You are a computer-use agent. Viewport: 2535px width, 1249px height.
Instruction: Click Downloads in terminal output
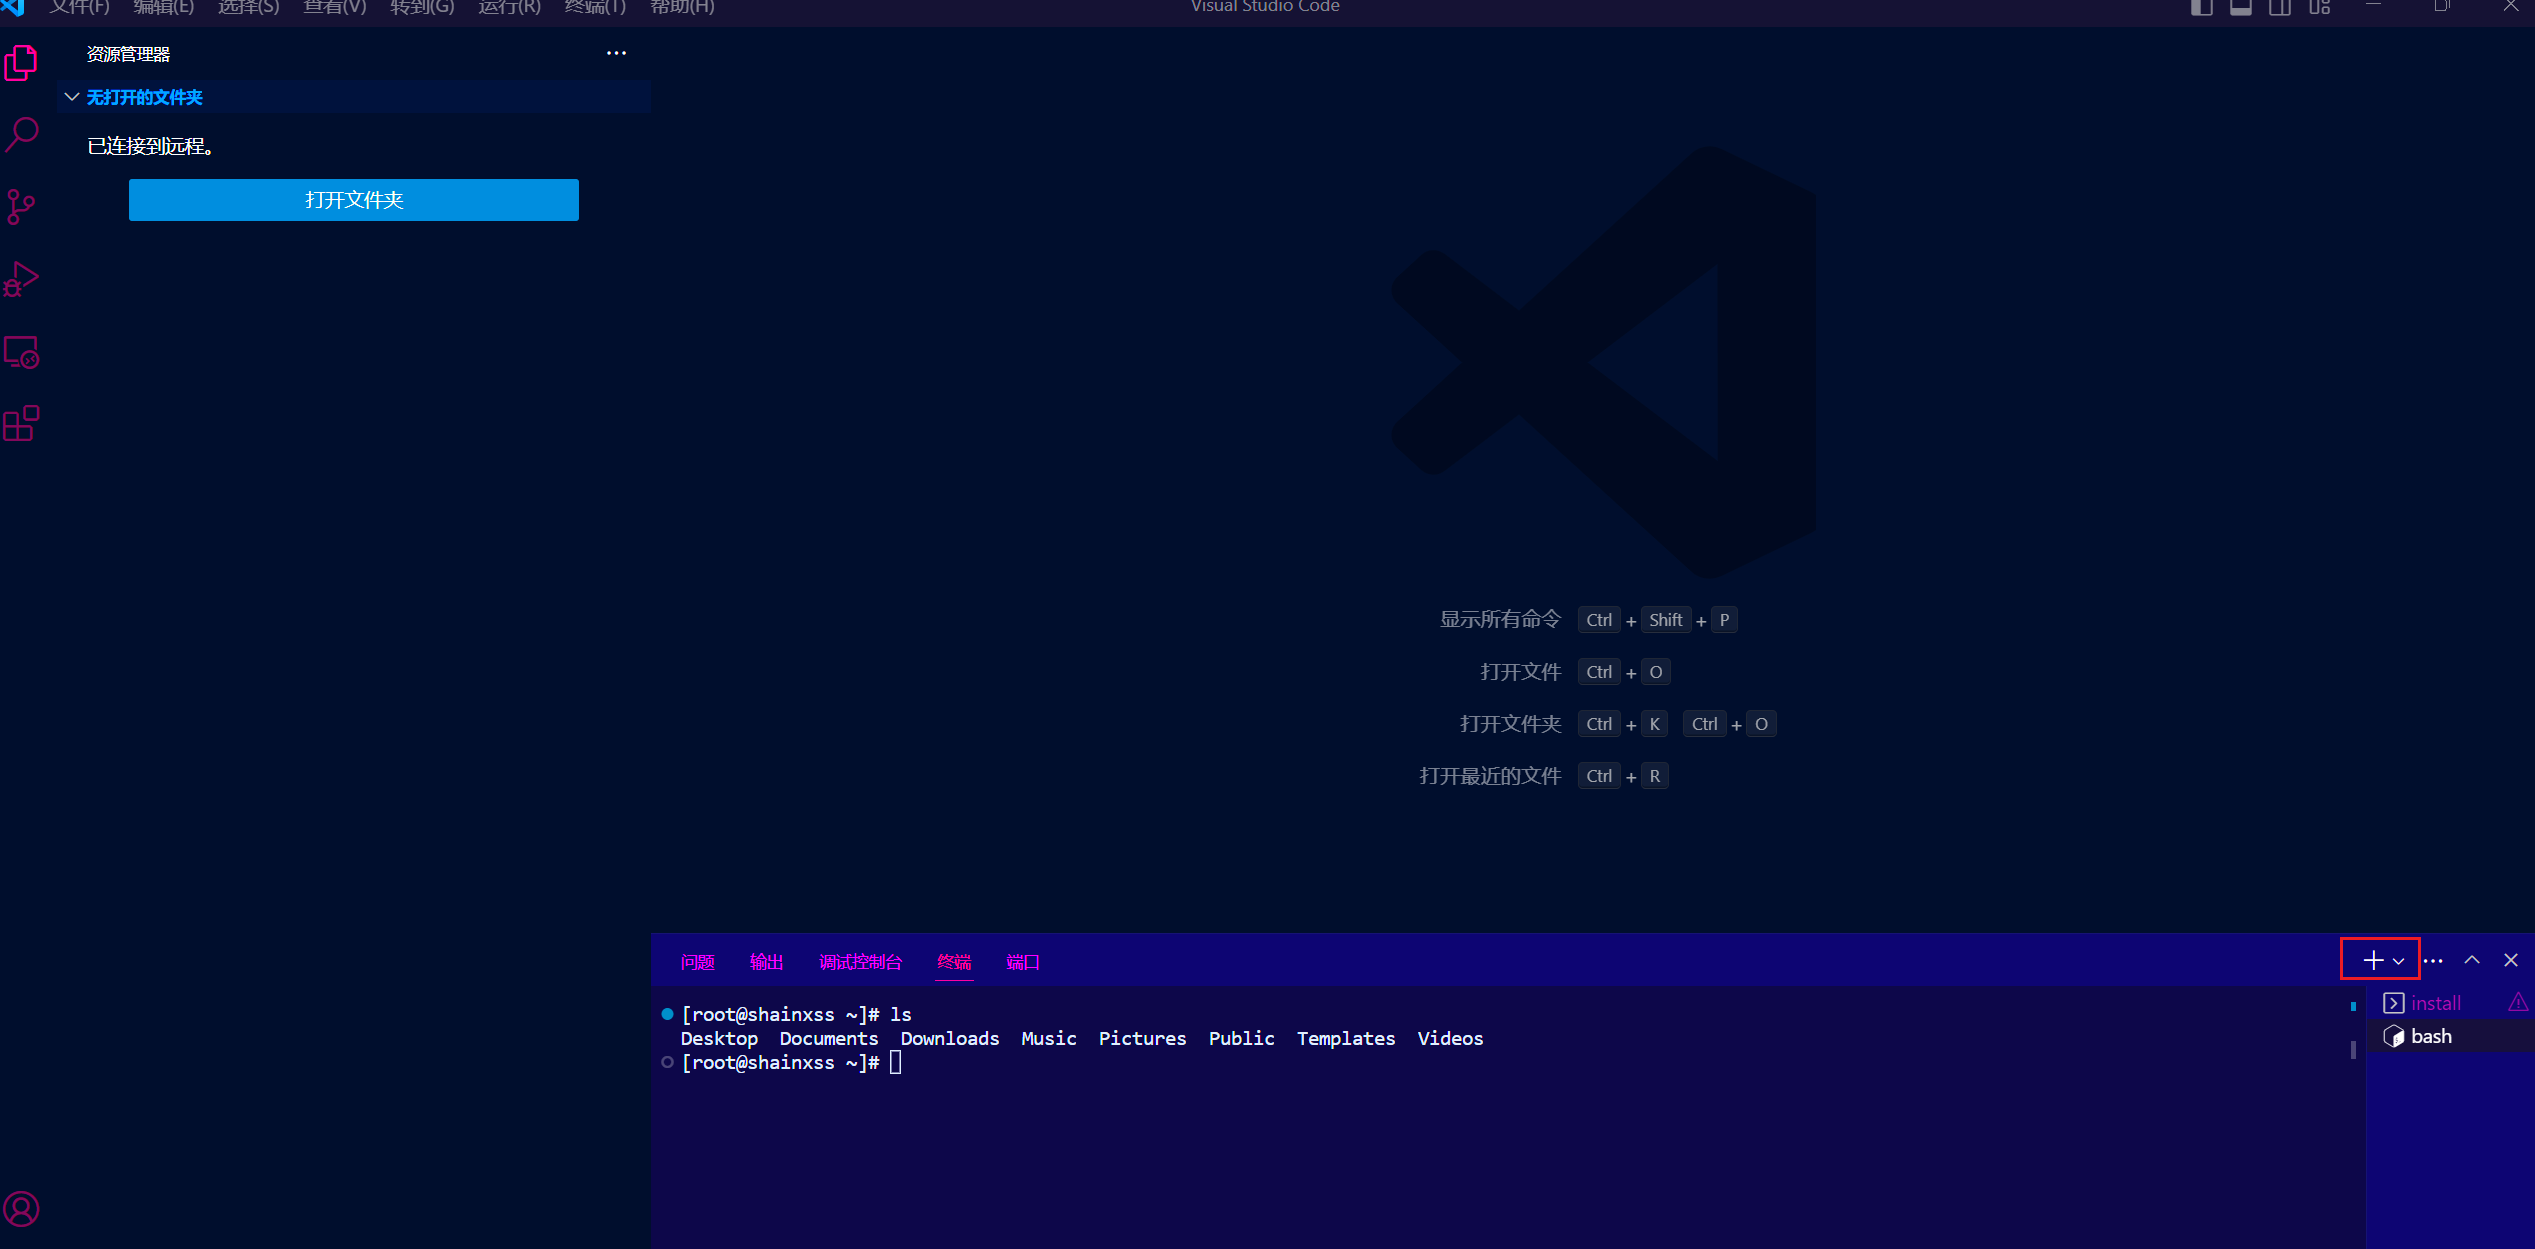[x=950, y=1038]
